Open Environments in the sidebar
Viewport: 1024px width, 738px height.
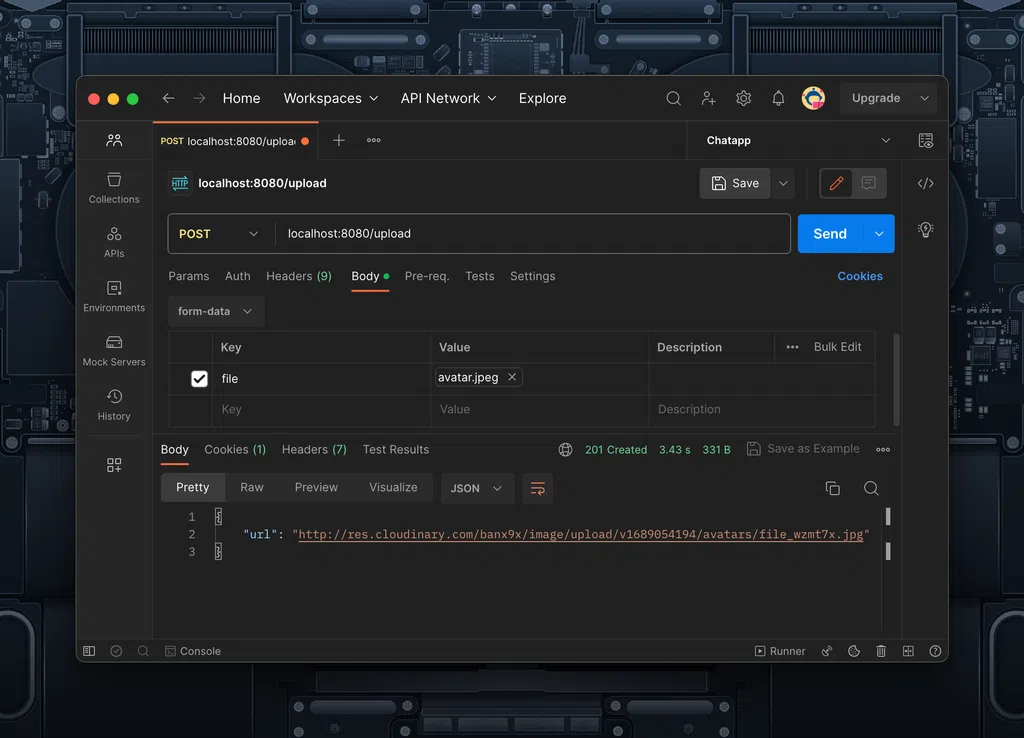pyautogui.click(x=114, y=297)
